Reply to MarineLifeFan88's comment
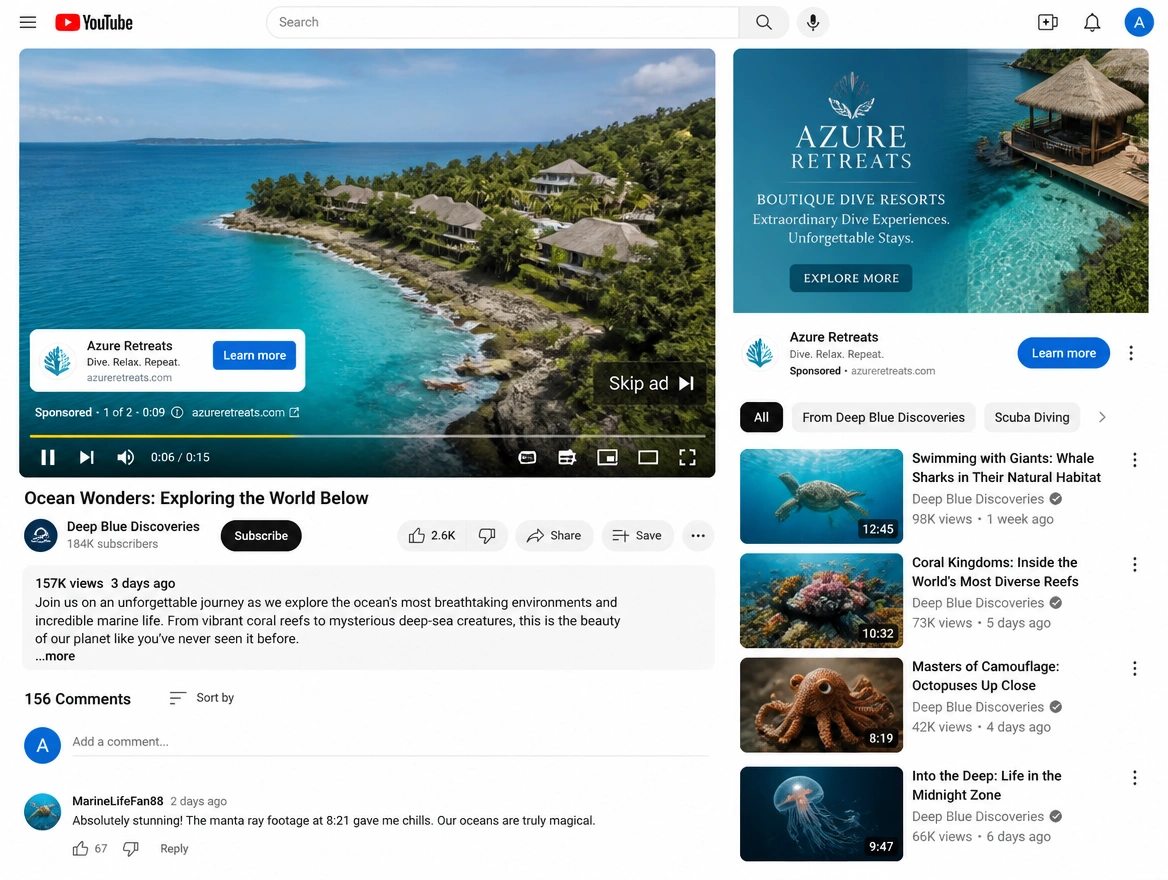The width and height of the screenshot is (1168, 880). pos(174,848)
